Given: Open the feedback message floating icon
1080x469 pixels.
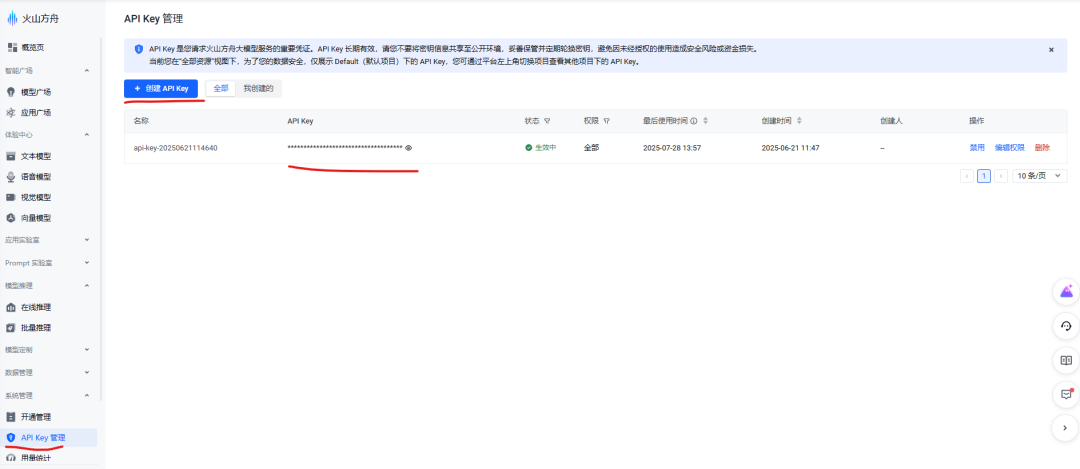Looking at the screenshot, I should [1066, 395].
